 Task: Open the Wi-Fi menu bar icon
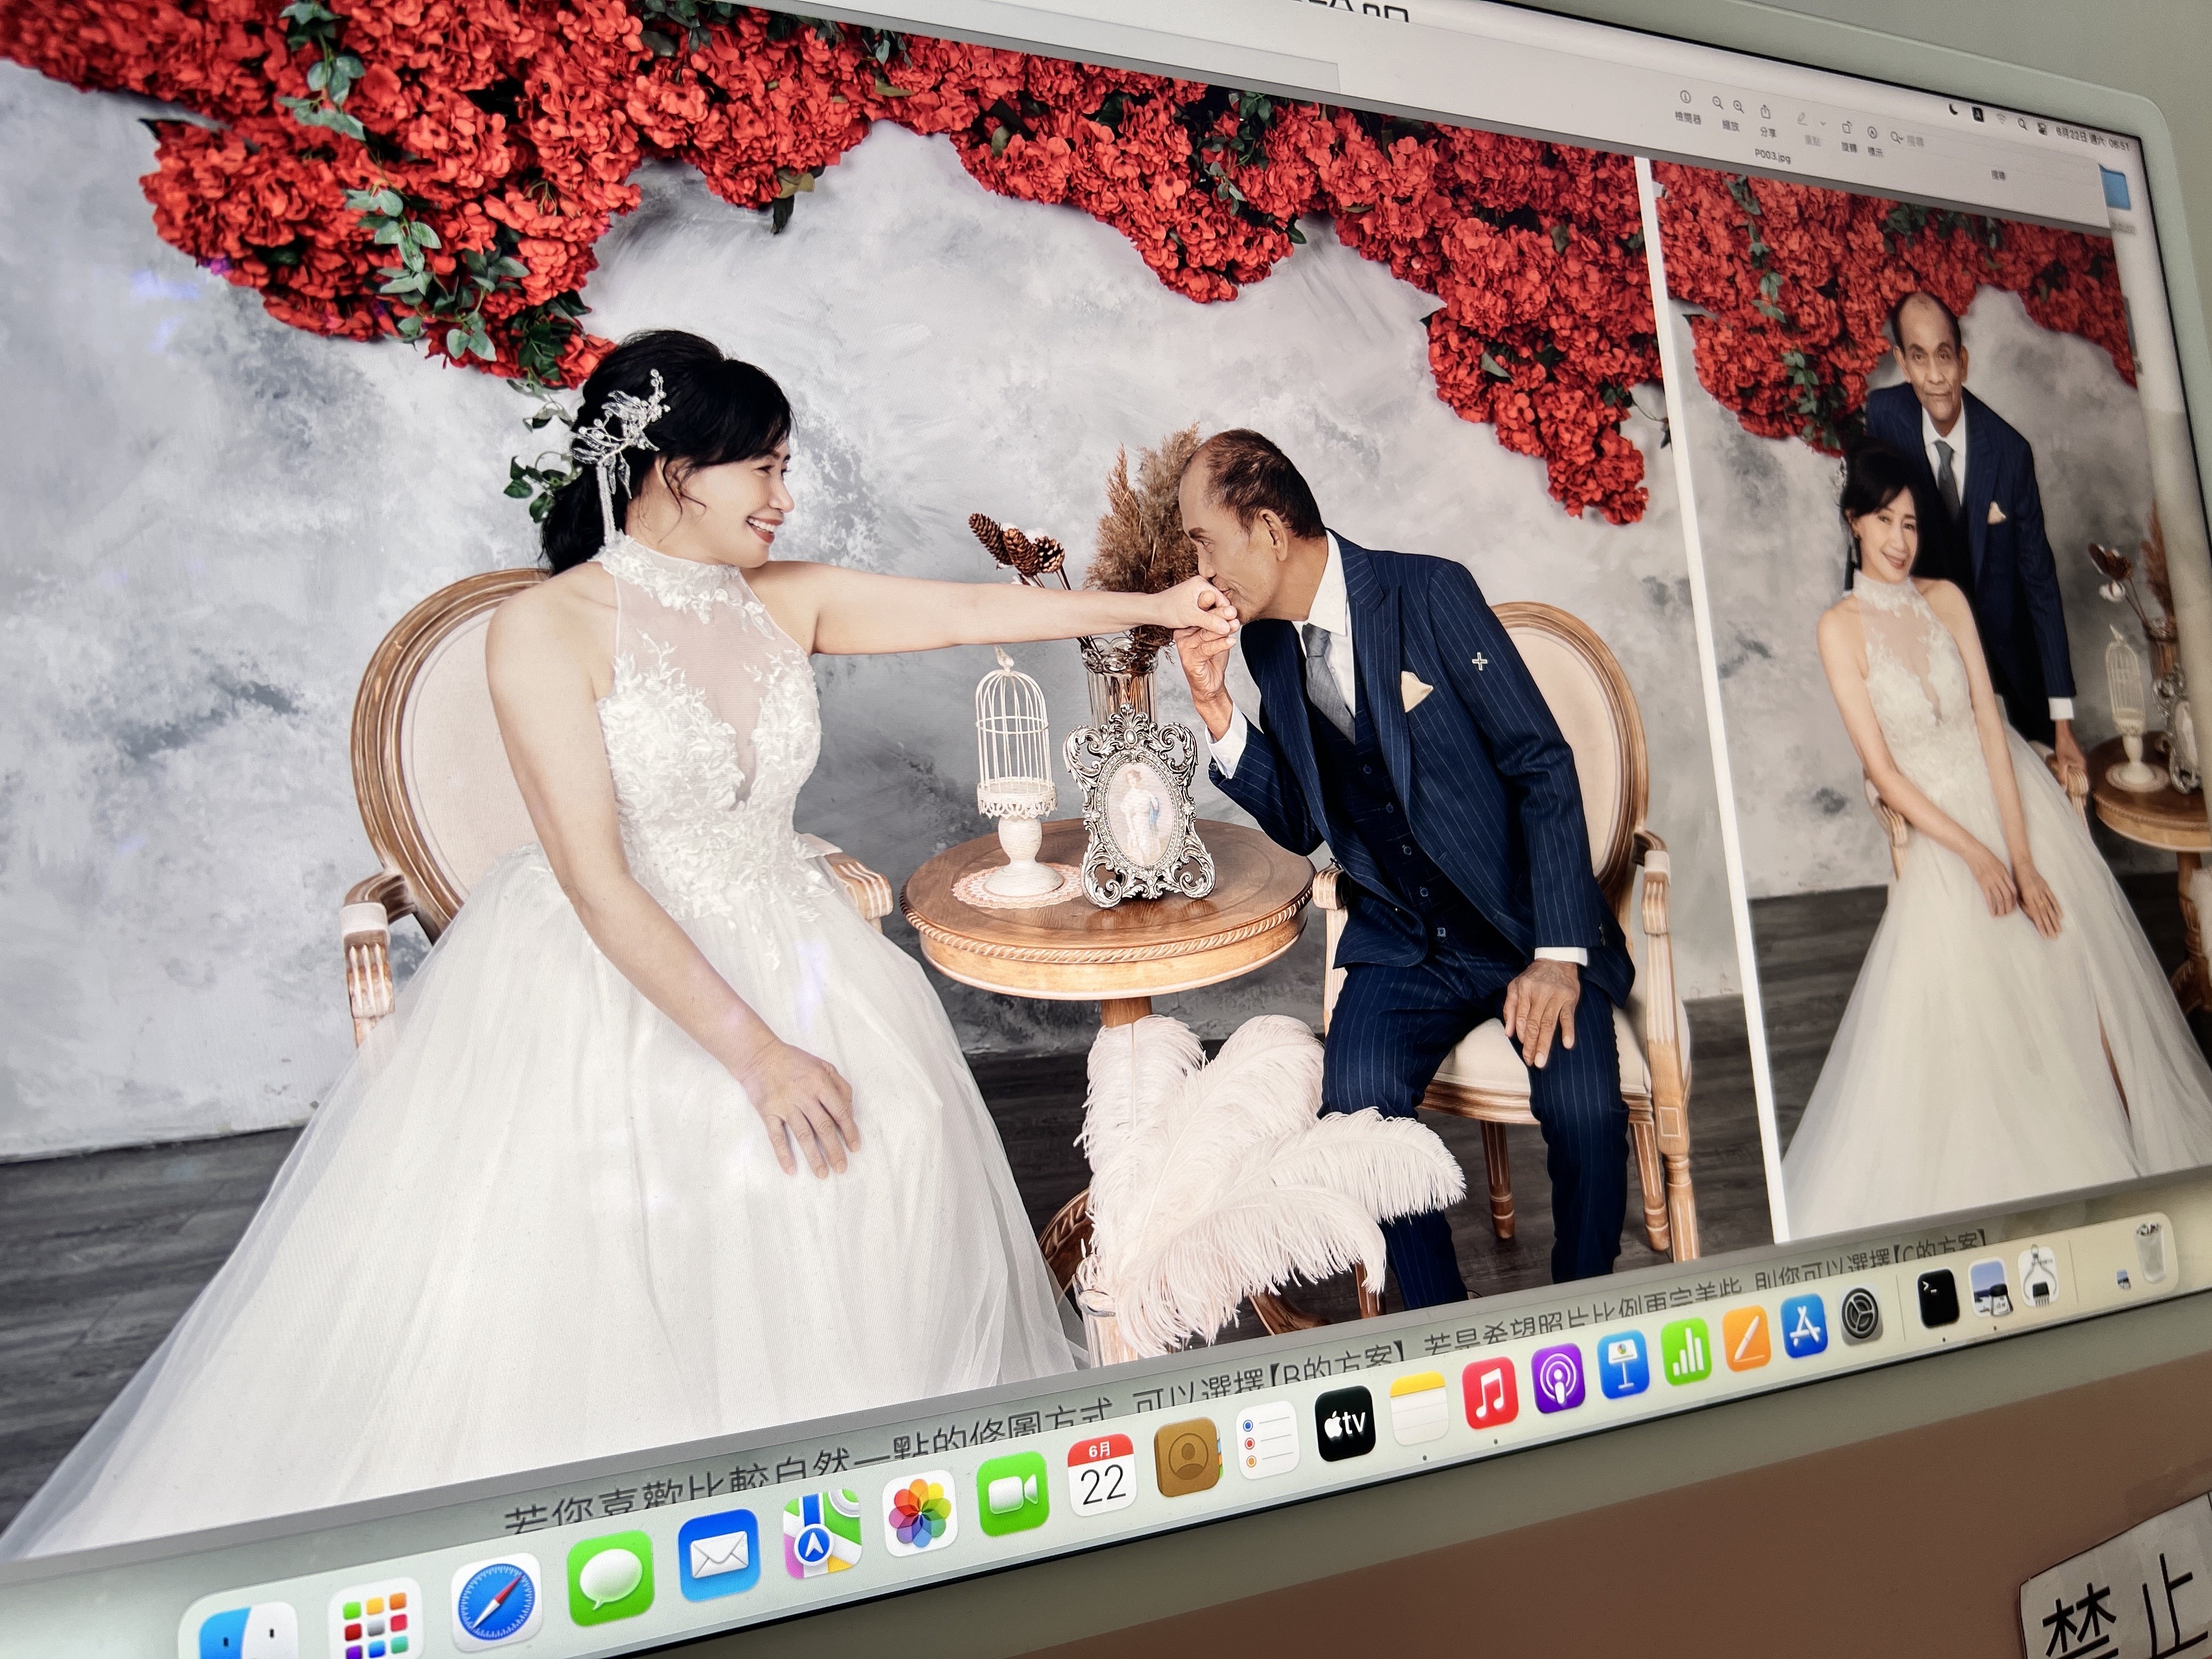(x=2001, y=119)
